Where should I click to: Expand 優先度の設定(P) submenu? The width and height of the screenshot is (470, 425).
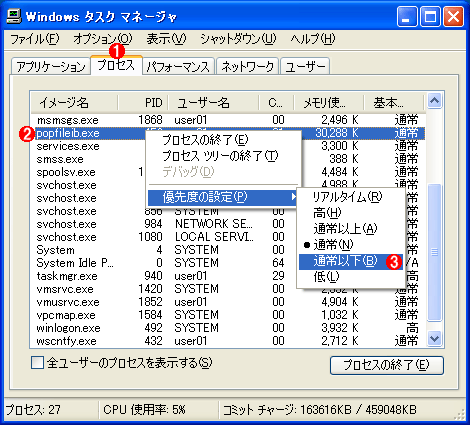(x=223, y=197)
